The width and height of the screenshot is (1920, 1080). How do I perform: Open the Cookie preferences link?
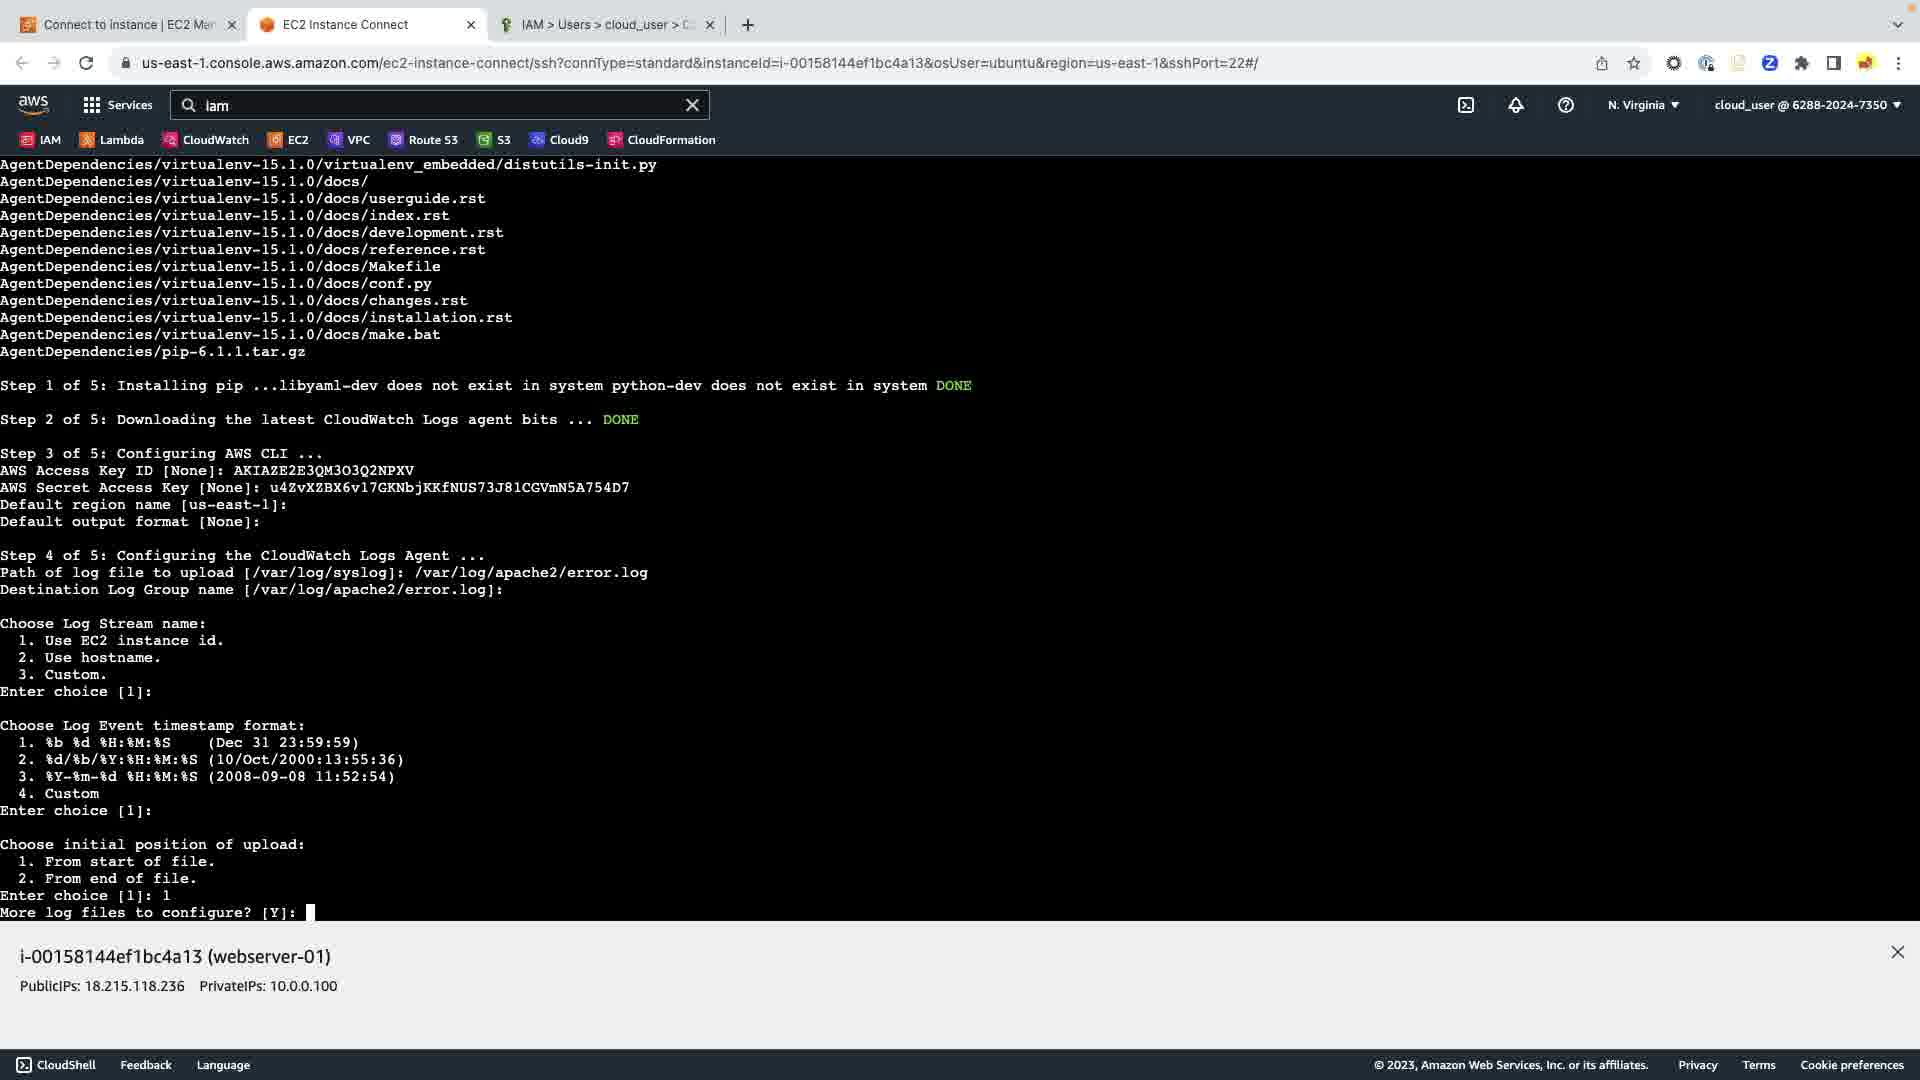click(1851, 1065)
